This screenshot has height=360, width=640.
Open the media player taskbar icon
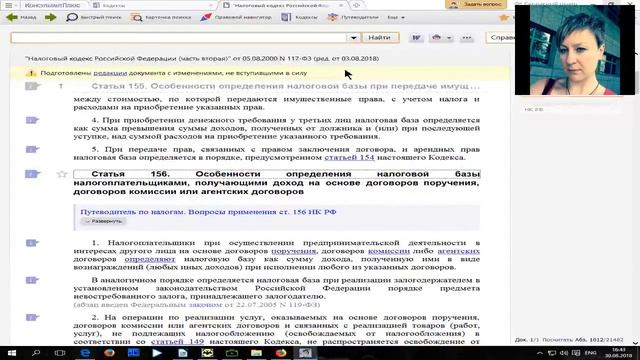click(x=157, y=353)
